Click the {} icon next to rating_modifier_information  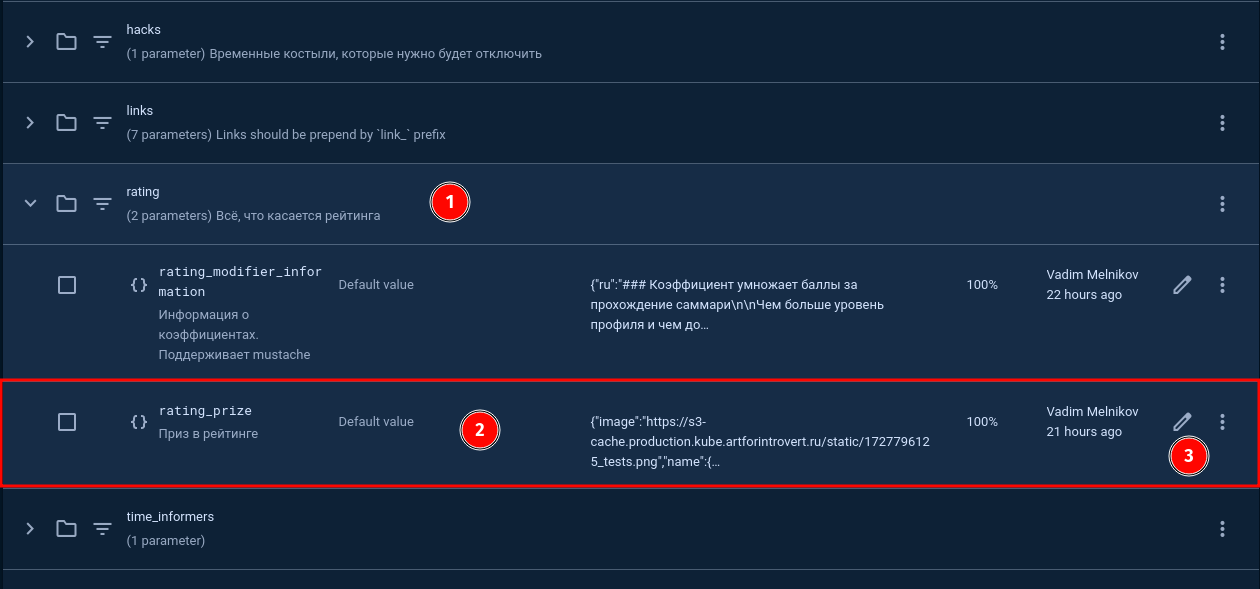[x=137, y=284]
